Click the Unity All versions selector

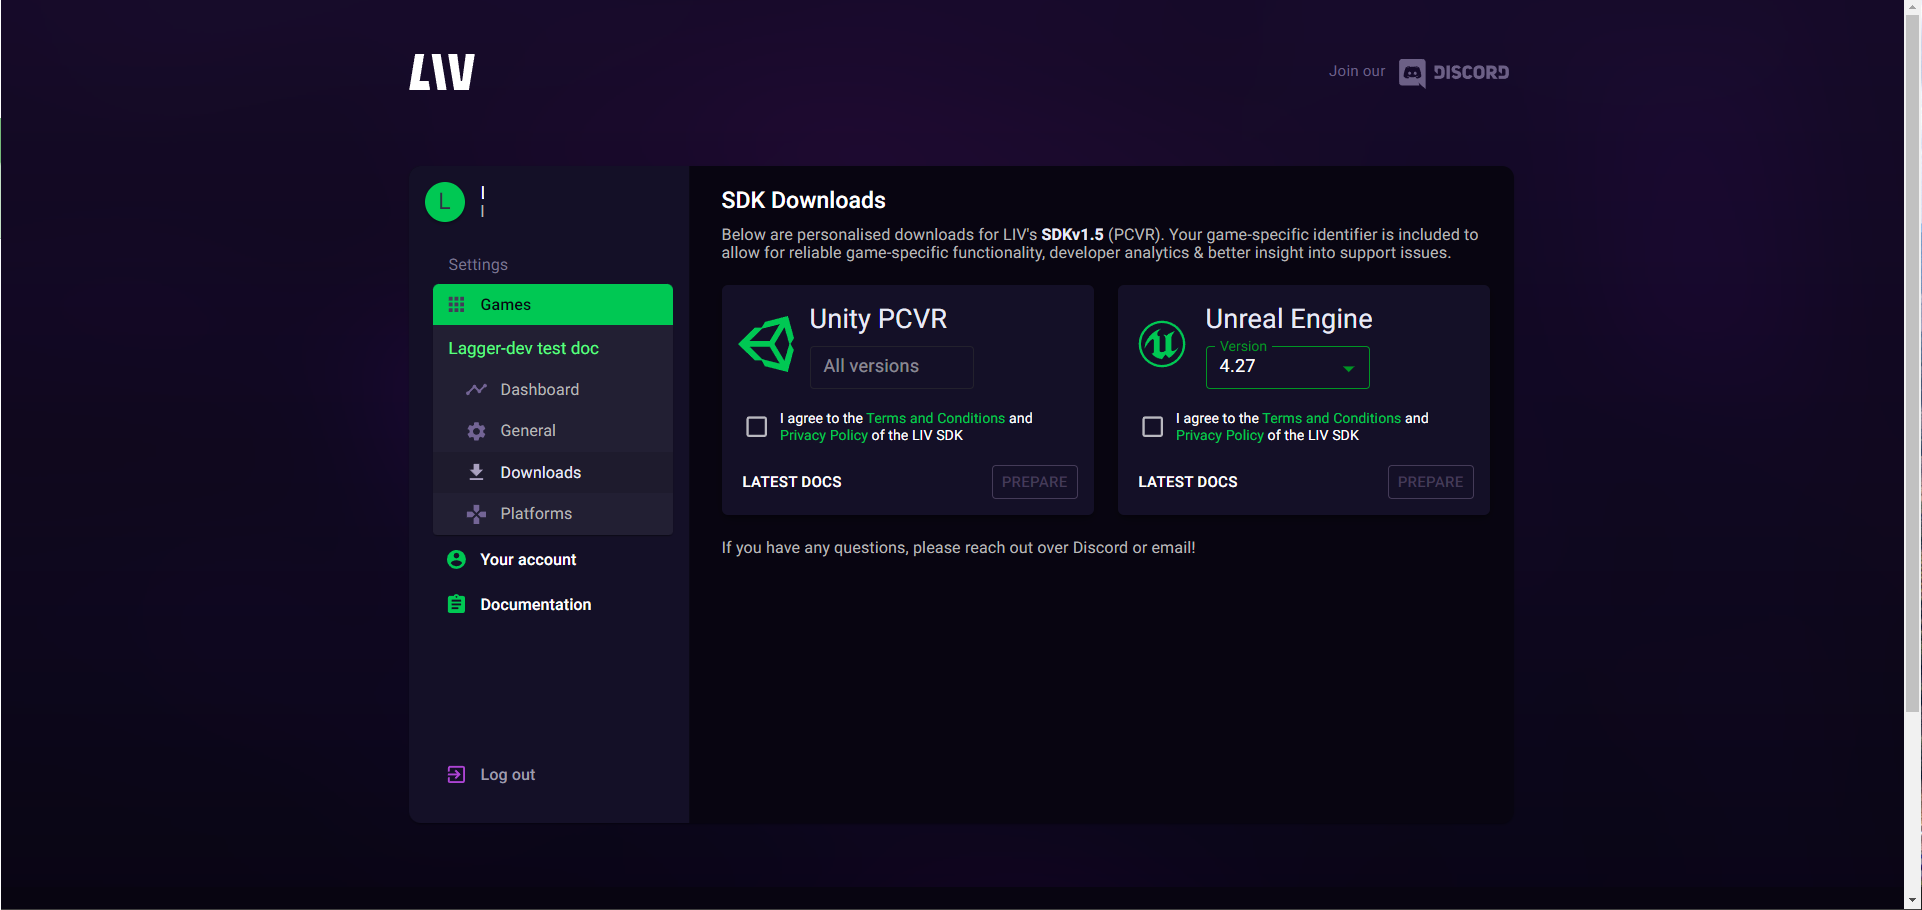pyautogui.click(x=891, y=367)
